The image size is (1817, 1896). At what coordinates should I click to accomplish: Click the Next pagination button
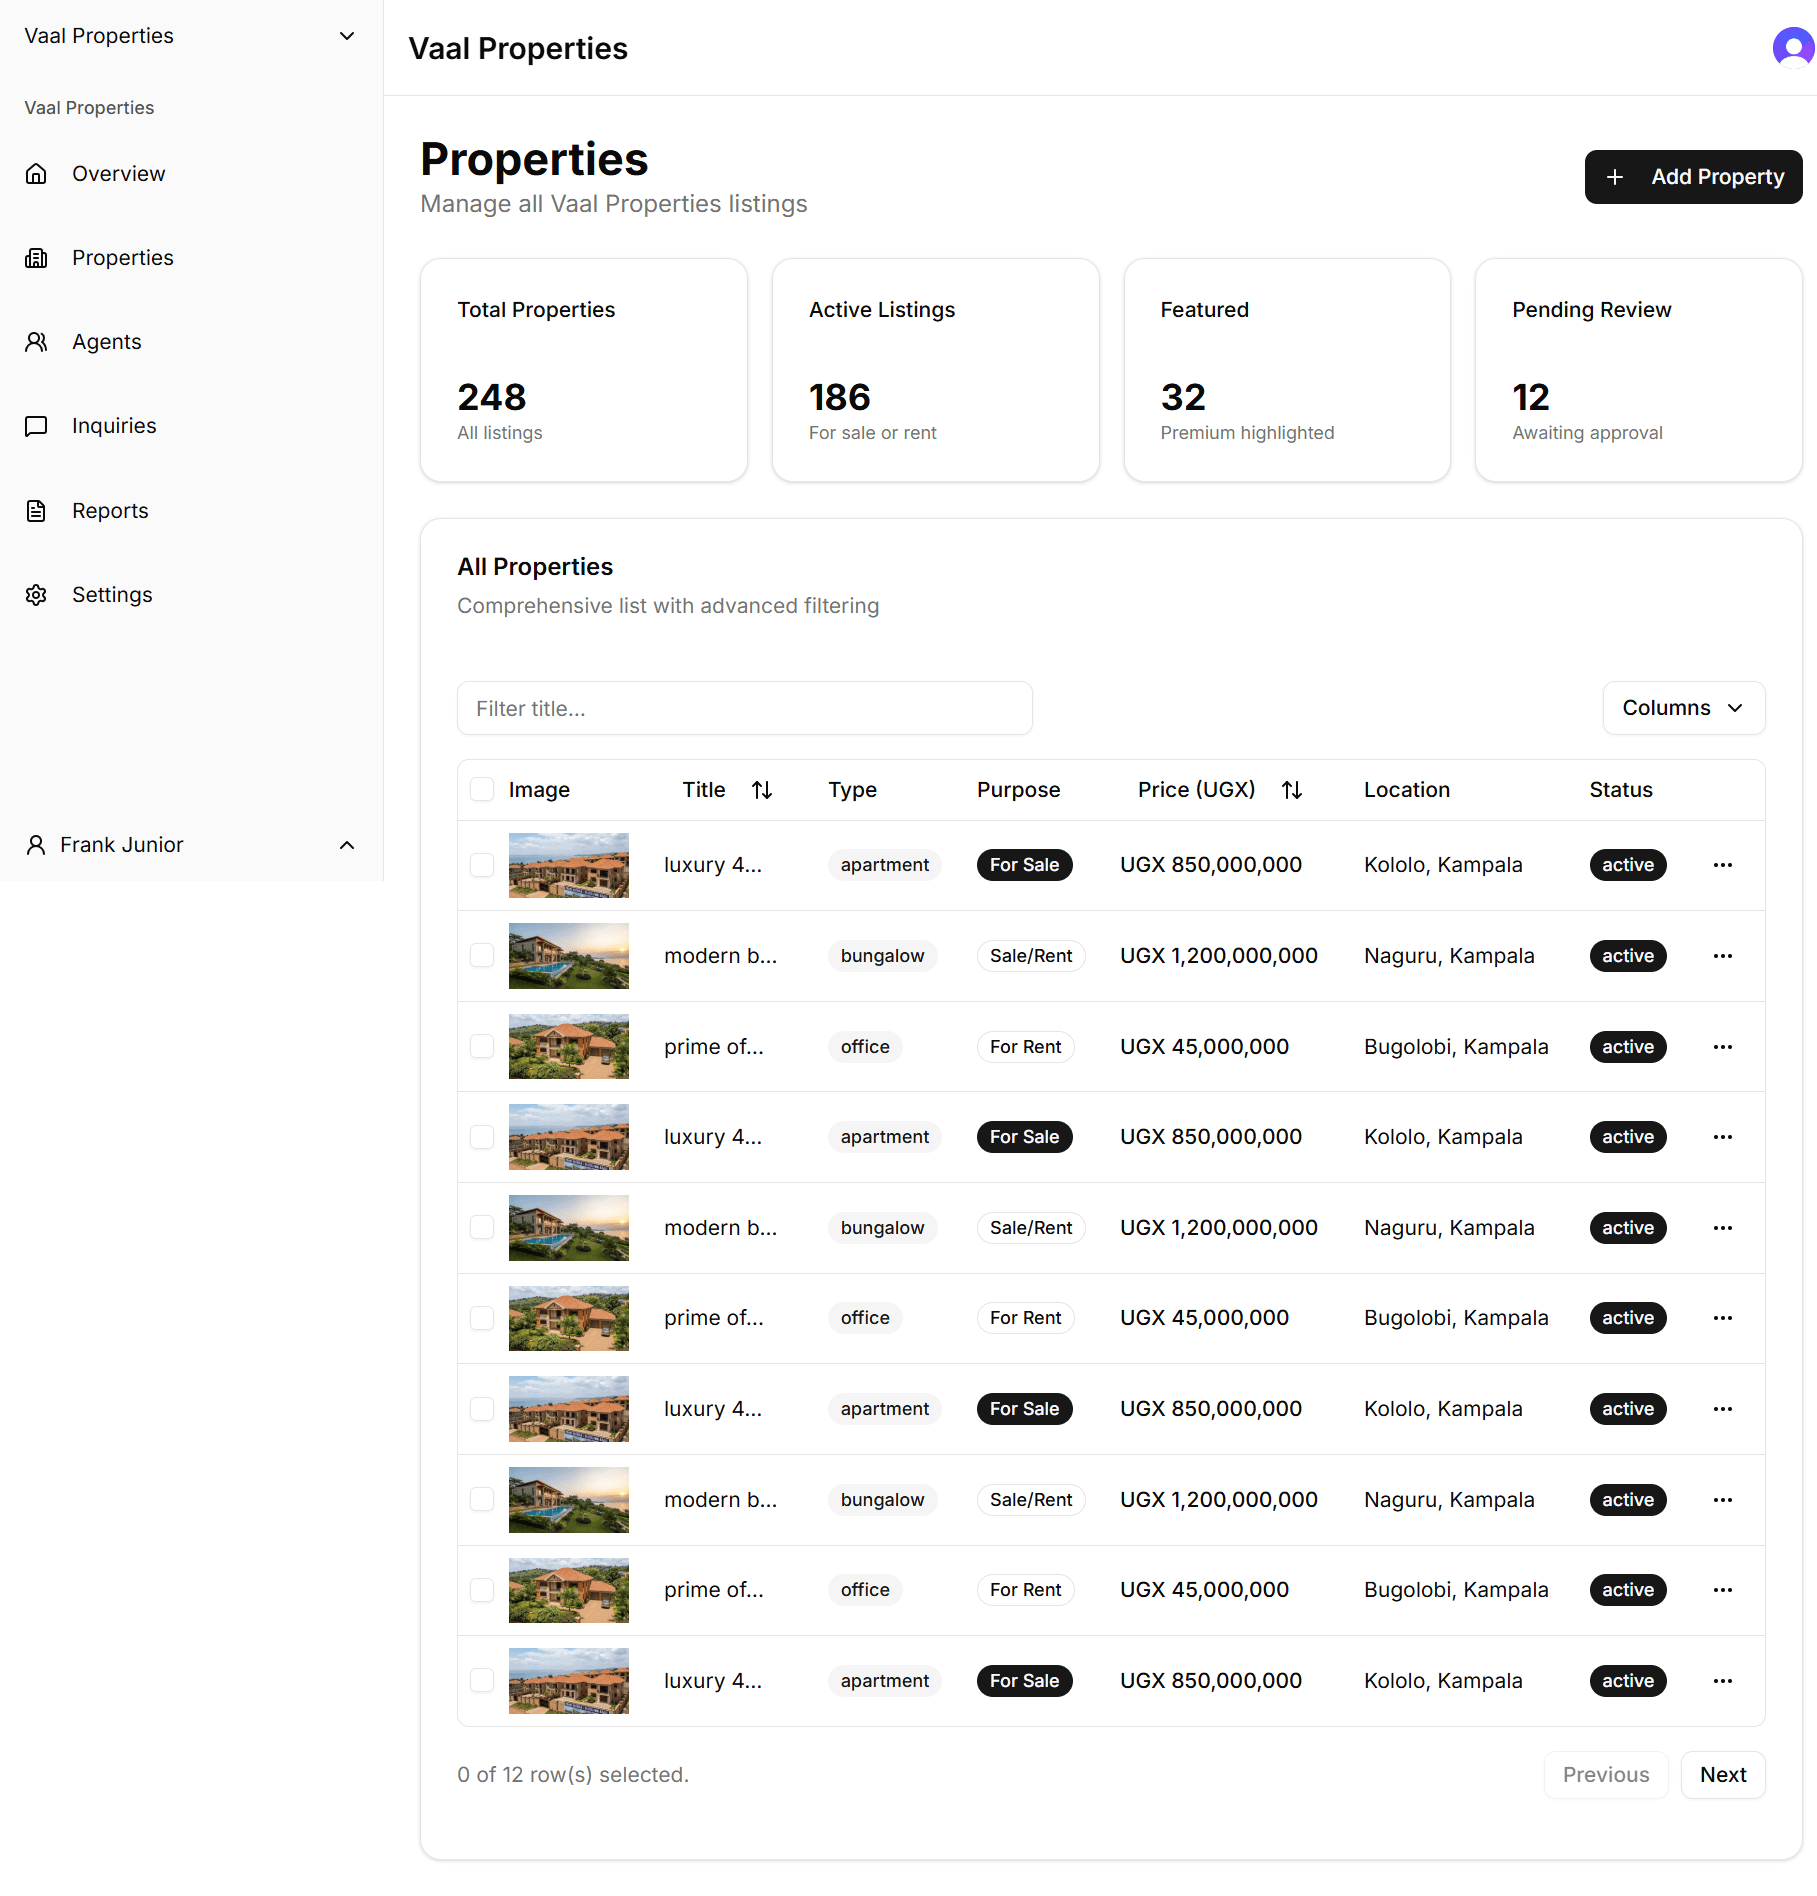point(1723,1775)
